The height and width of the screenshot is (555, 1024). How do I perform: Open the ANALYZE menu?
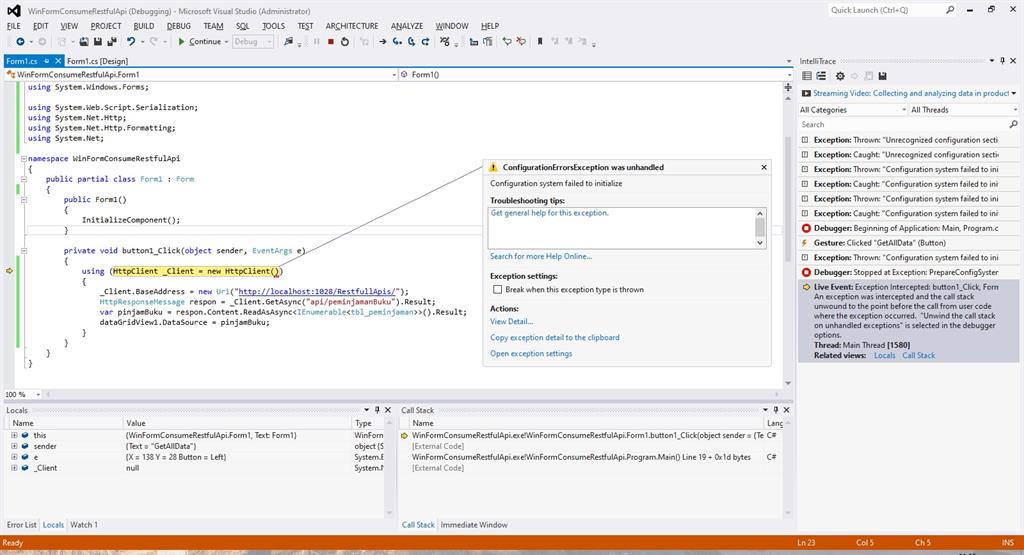coord(406,26)
